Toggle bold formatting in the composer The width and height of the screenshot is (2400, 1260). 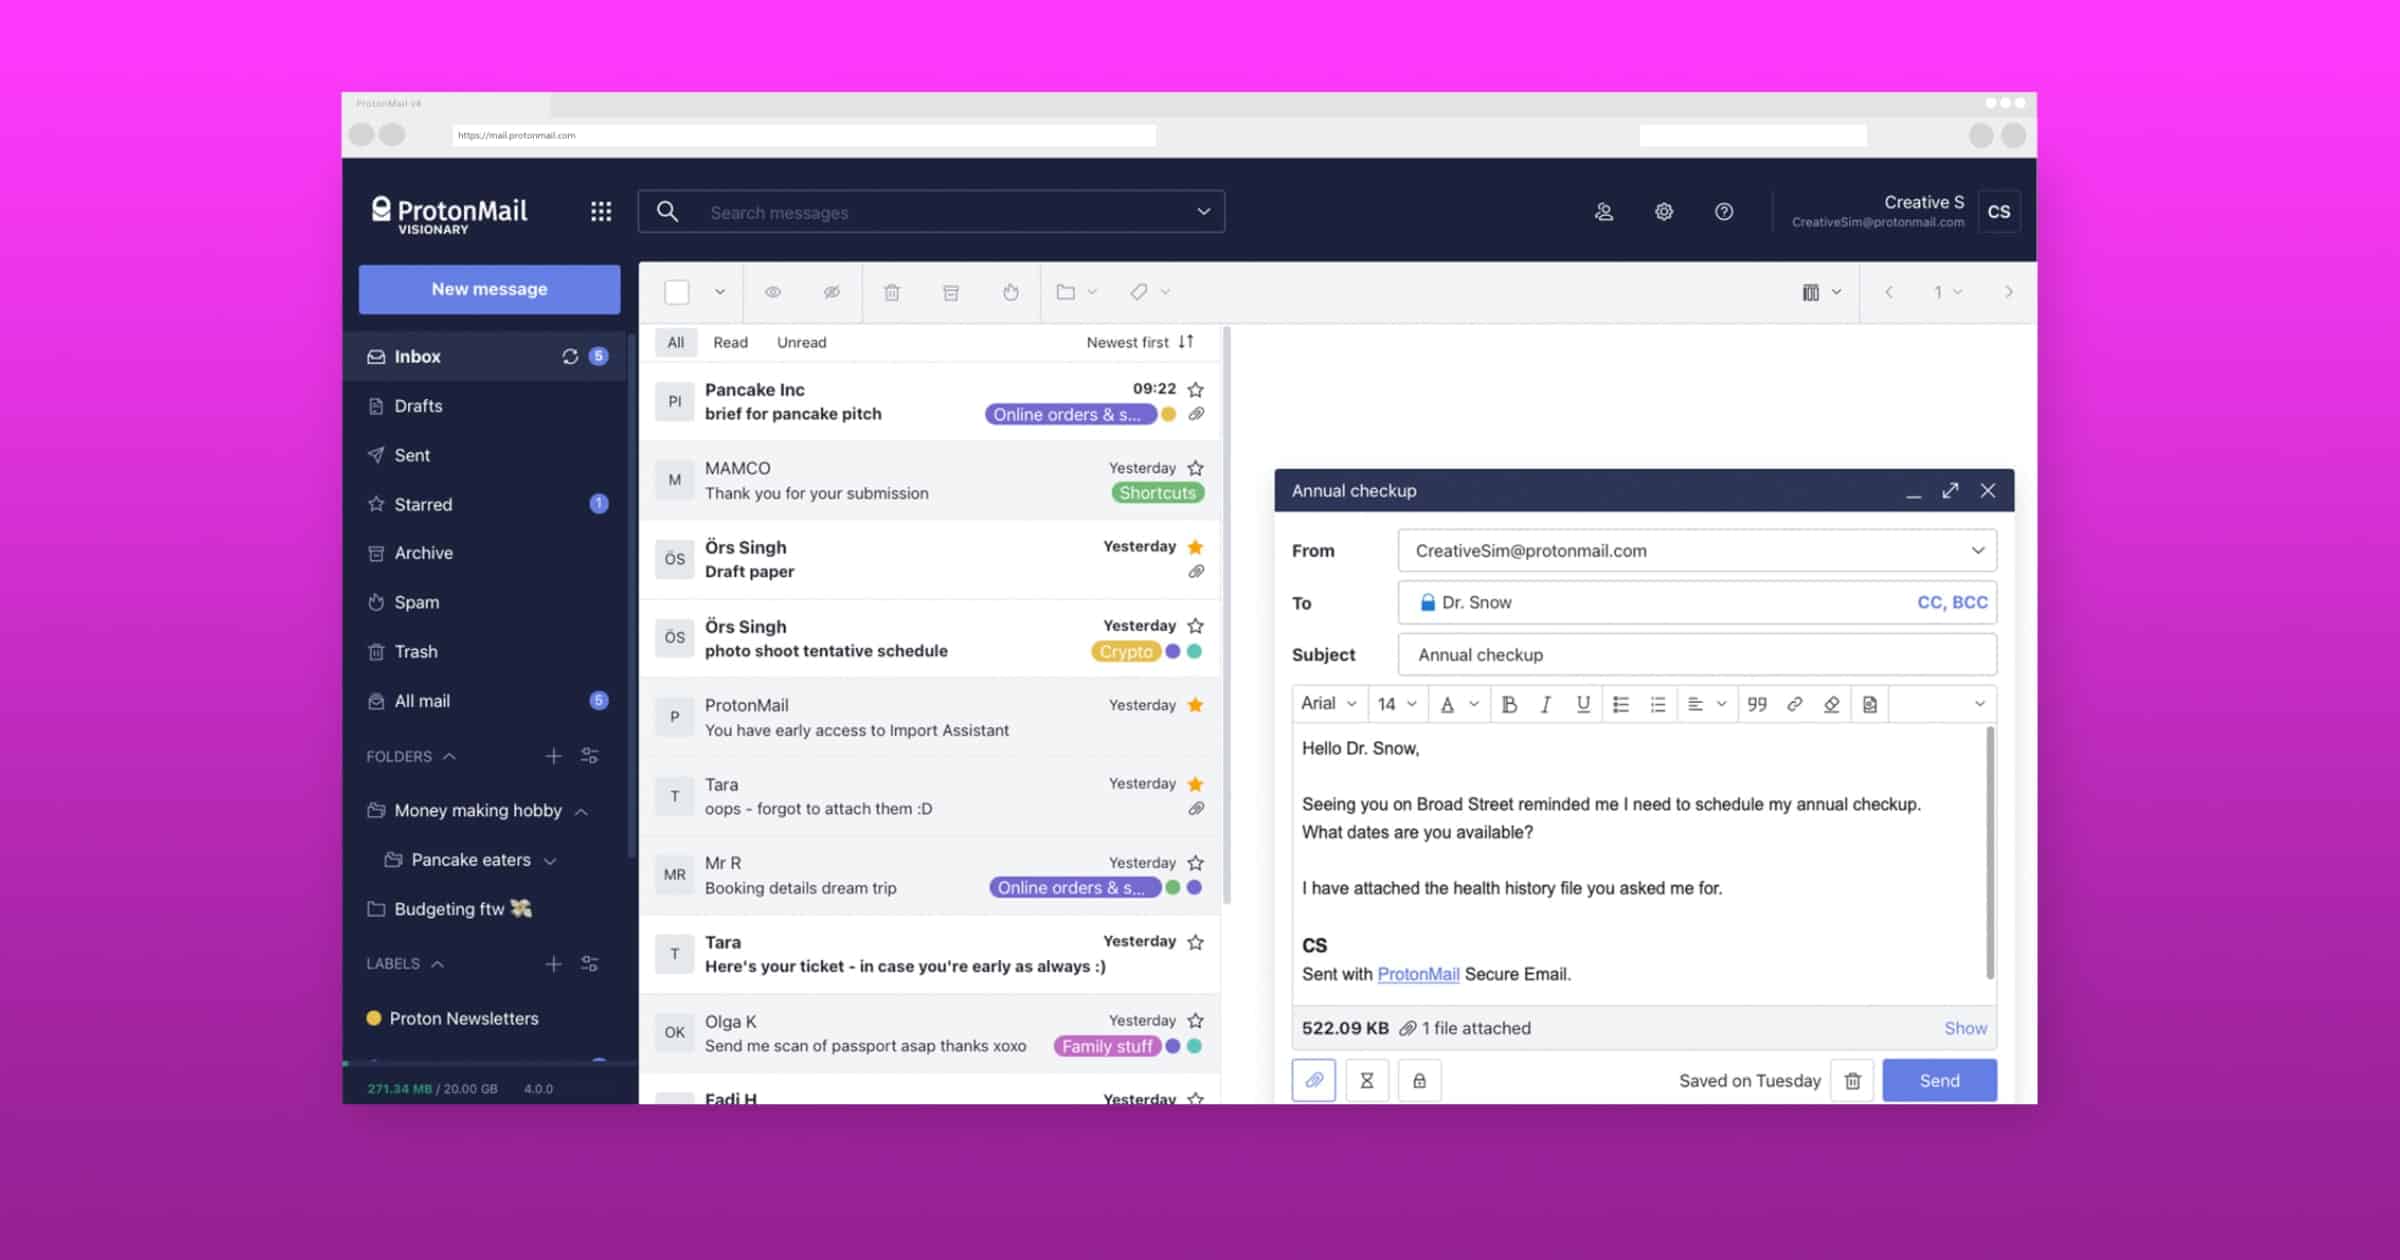point(1508,704)
